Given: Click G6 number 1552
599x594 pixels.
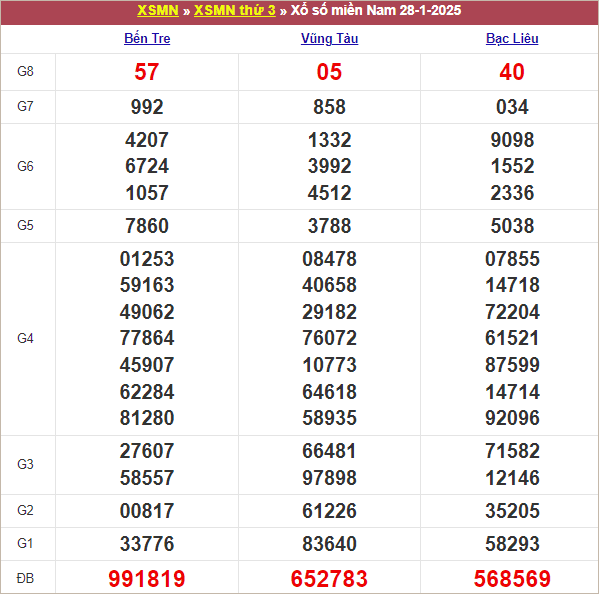Looking at the screenshot, I should (512, 166).
